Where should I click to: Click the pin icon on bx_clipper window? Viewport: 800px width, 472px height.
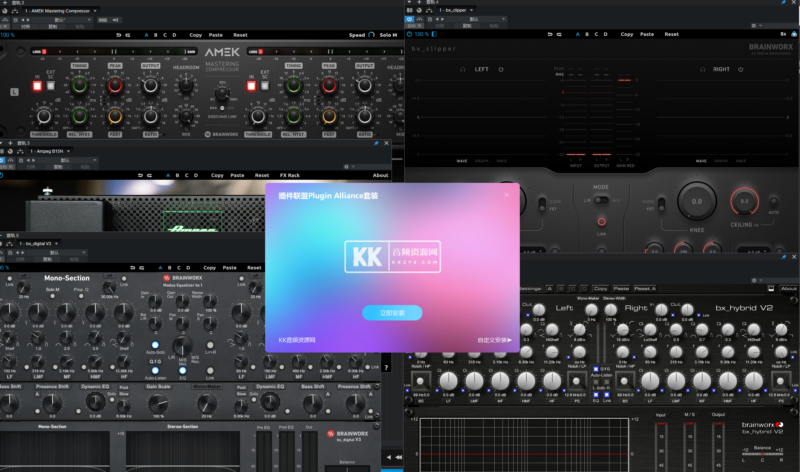[x=783, y=3]
